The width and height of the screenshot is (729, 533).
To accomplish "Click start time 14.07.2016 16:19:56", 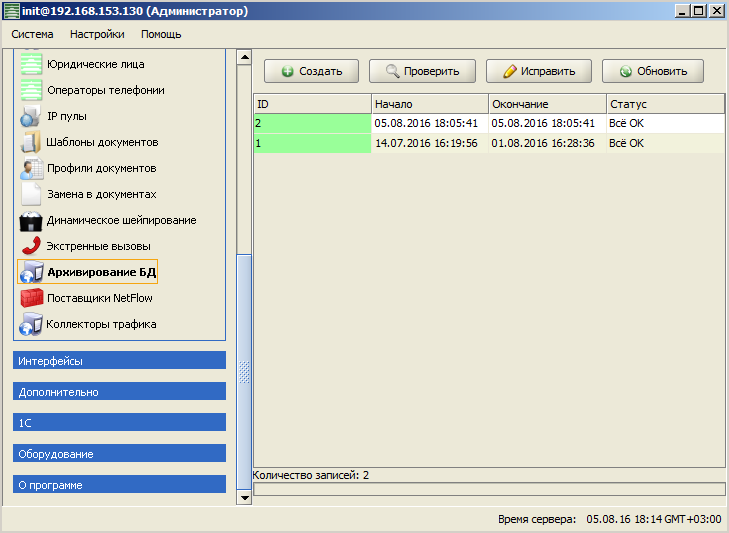I will point(426,143).
